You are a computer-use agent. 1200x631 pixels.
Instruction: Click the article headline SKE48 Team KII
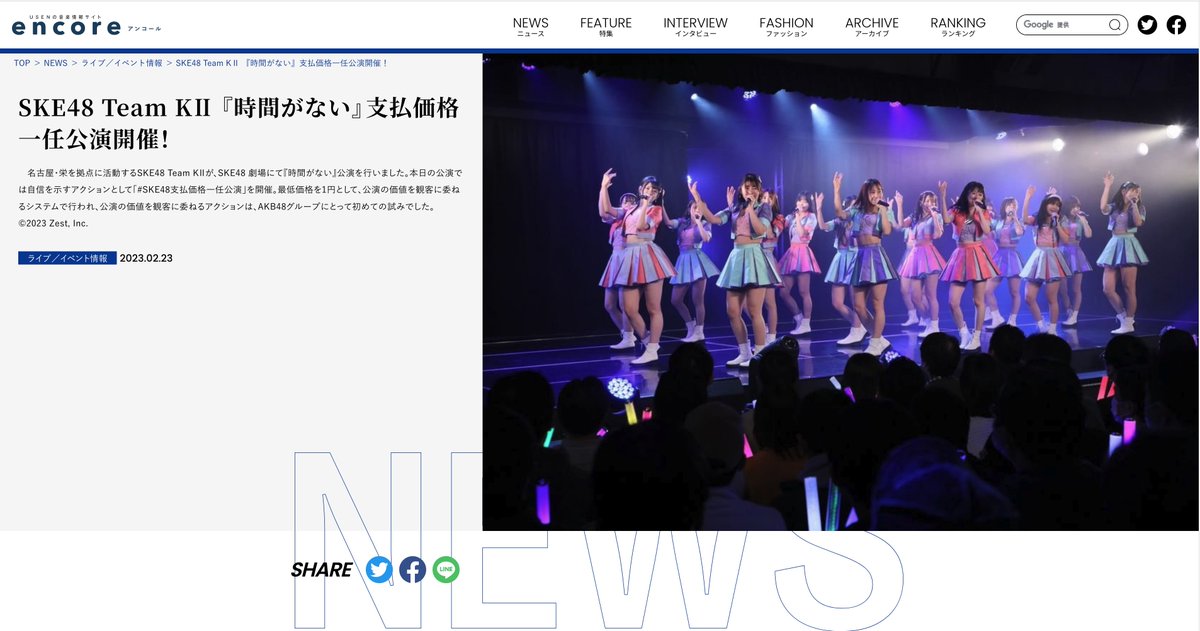[x=239, y=123]
